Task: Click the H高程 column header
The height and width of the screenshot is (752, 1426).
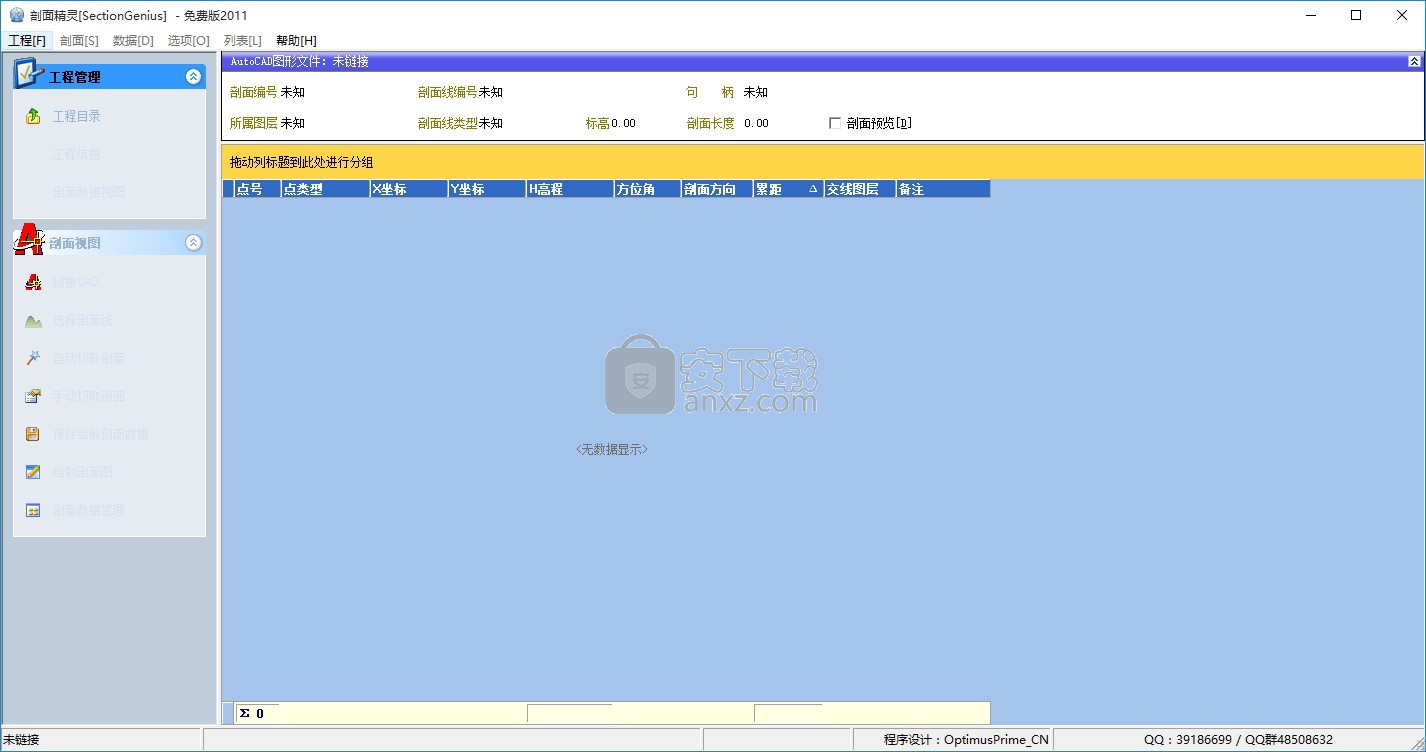Action: point(570,189)
